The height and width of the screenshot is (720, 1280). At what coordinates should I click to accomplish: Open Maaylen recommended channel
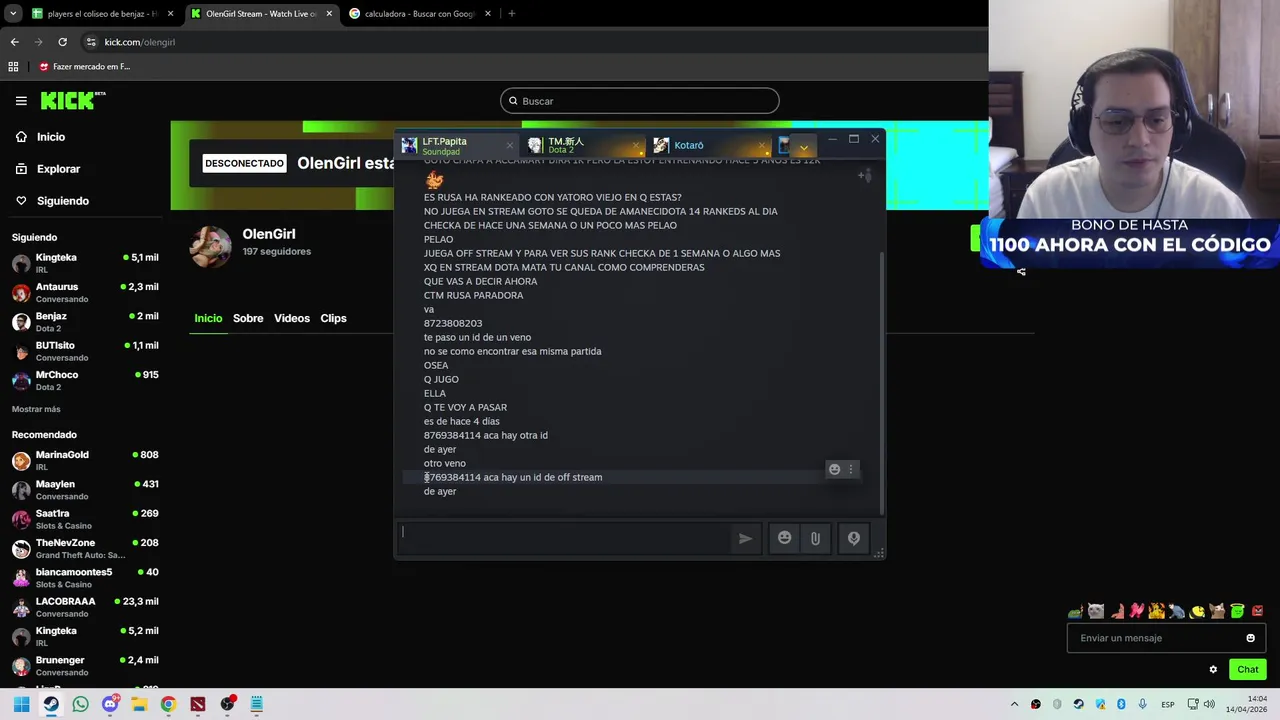85,489
